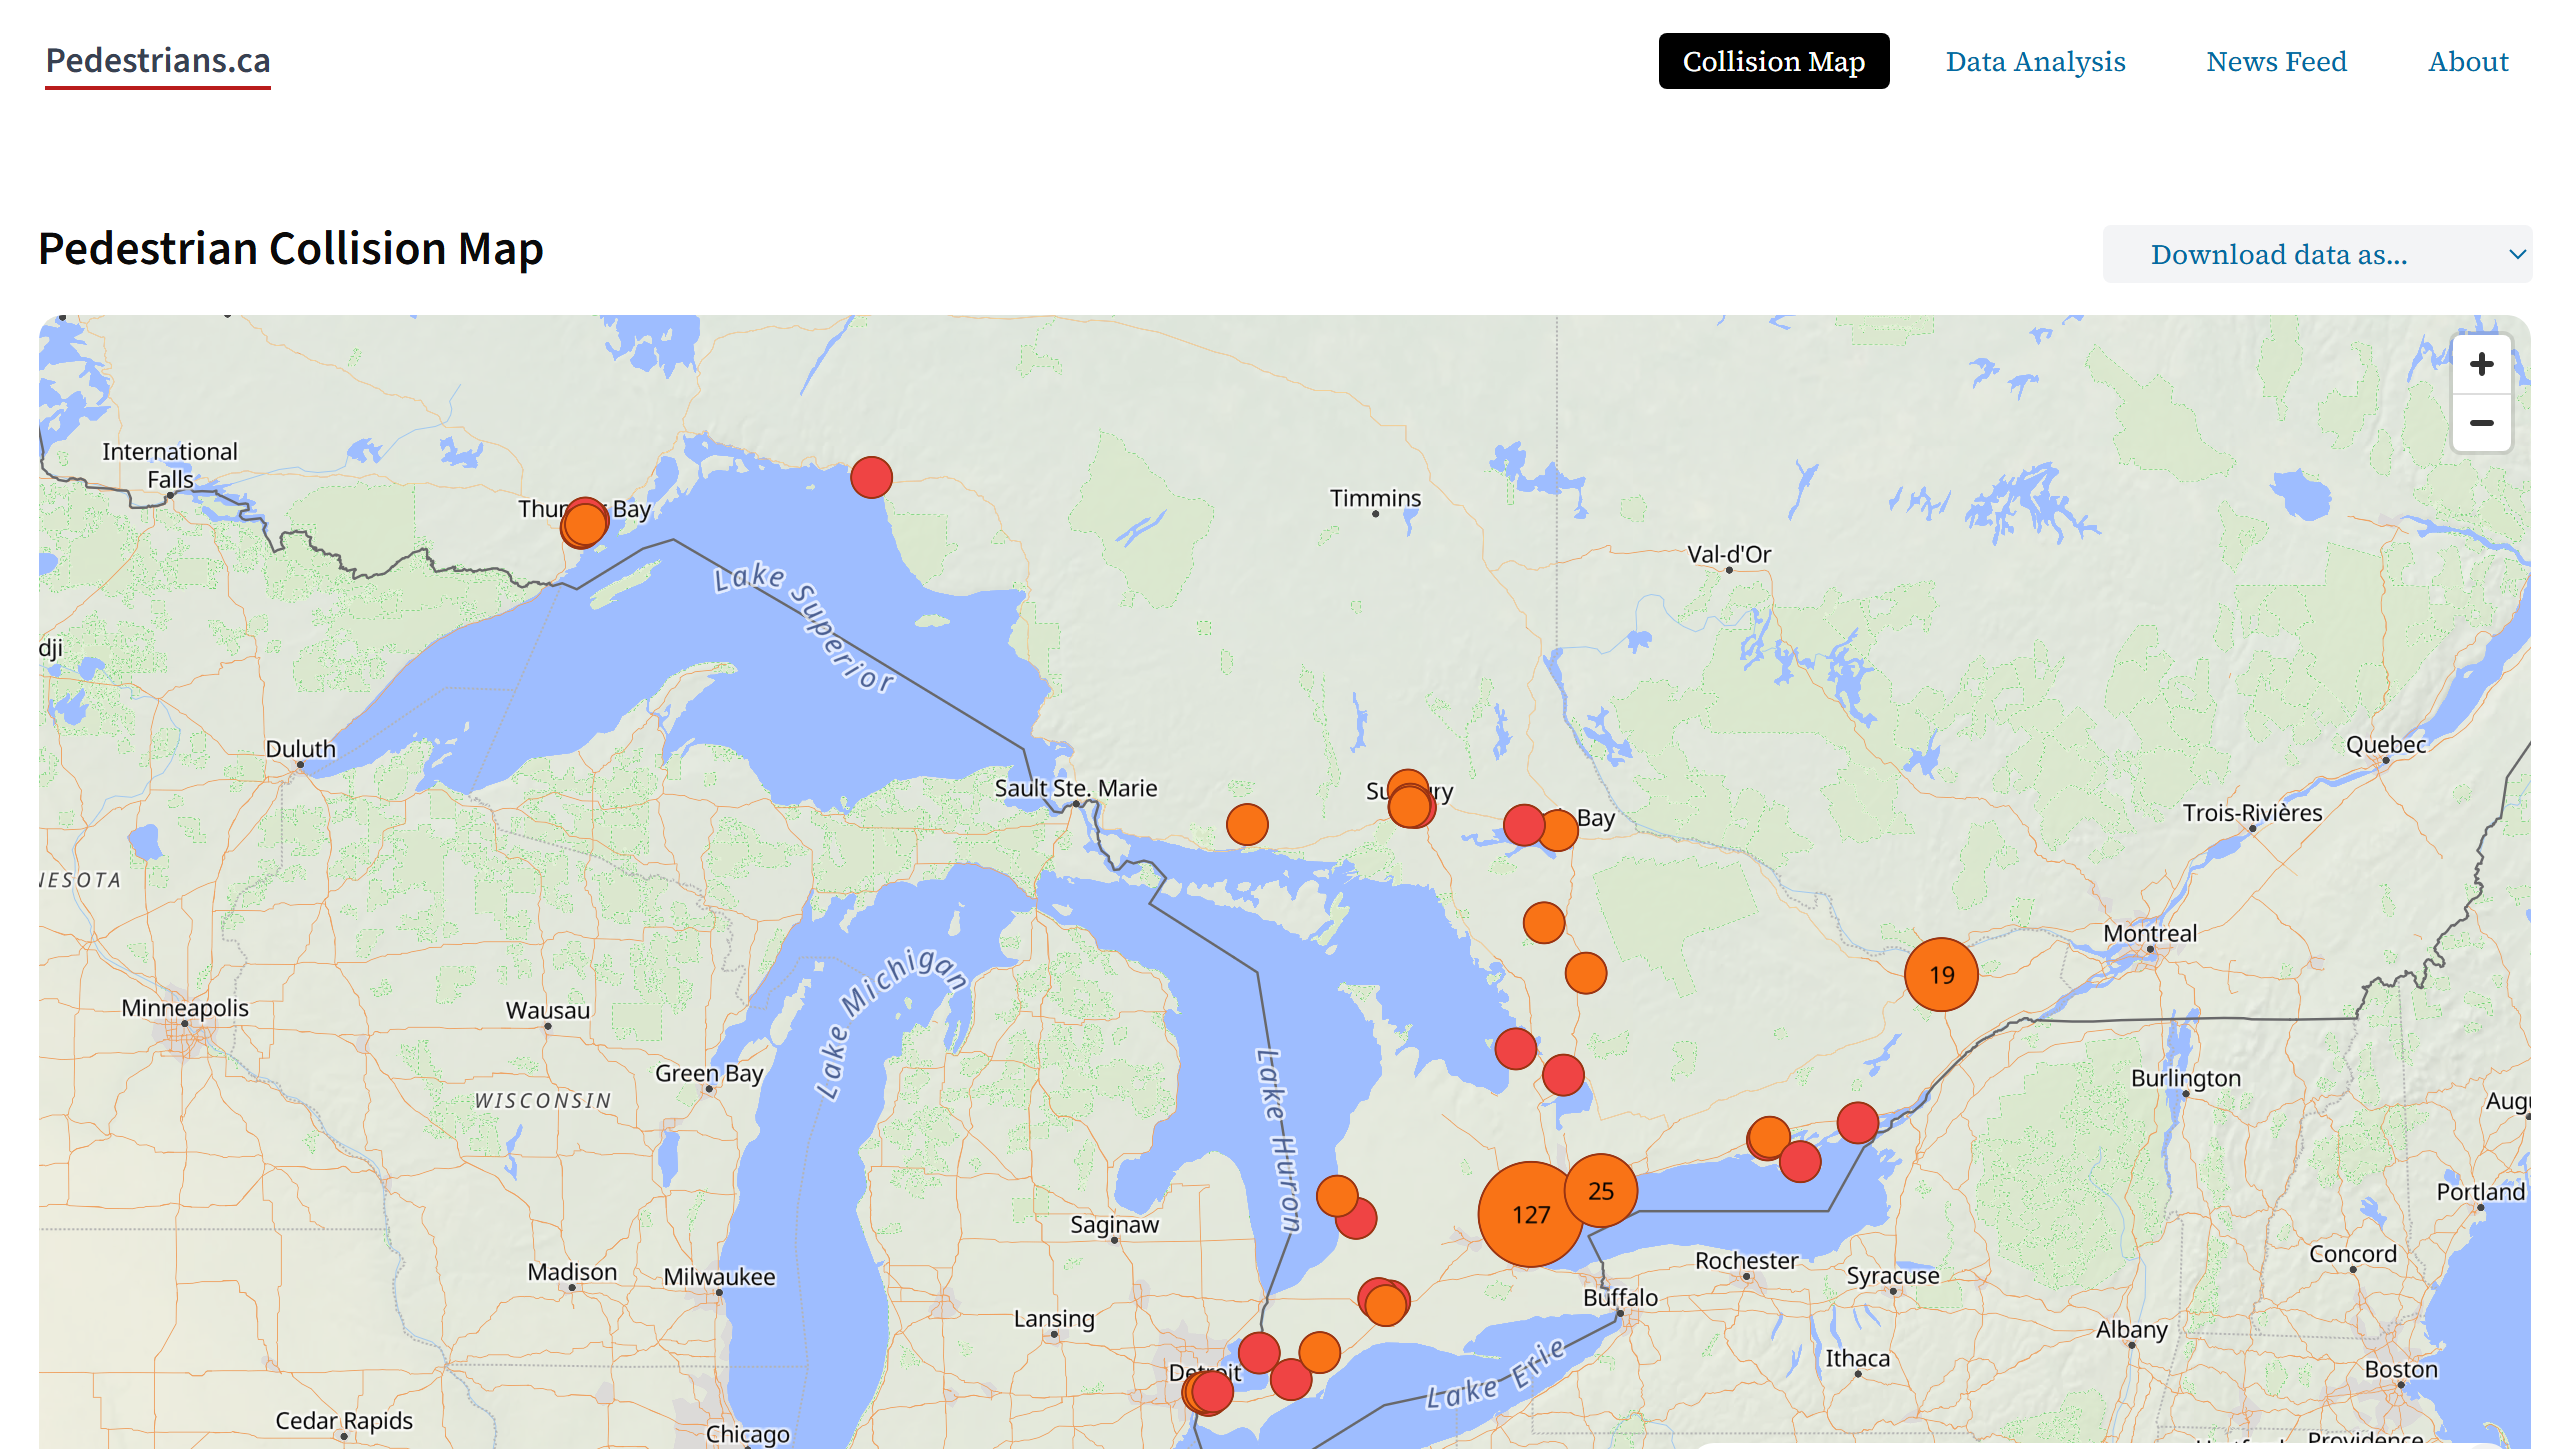This screenshot has height=1449, width=2576.
Task: Click the red marker north of Lake Superior
Action: click(x=871, y=477)
